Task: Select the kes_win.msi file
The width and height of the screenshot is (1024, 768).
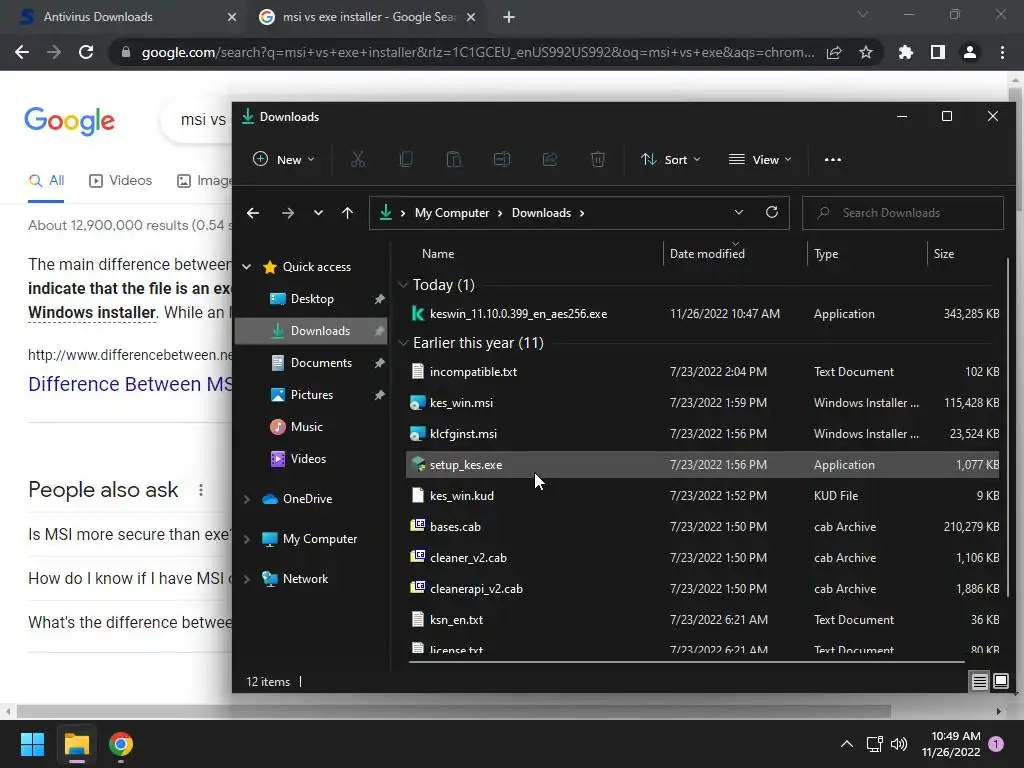Action: pos(702,403)
